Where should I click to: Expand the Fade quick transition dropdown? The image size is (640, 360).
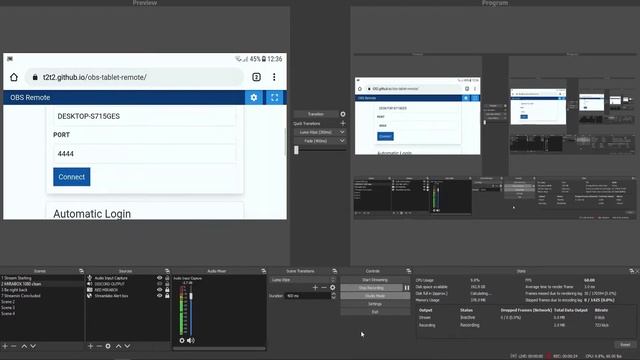[x=342, y=141]
